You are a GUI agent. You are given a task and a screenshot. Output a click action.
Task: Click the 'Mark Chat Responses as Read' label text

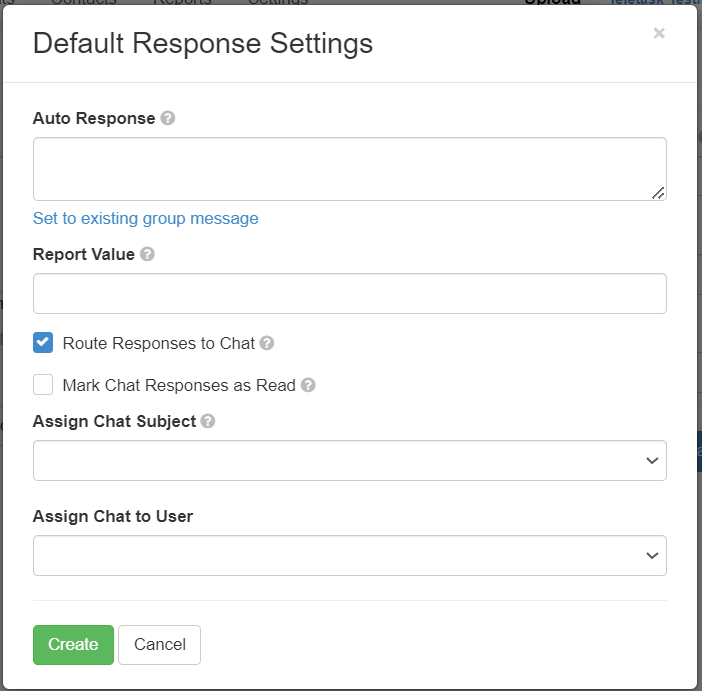coord(178,385)
